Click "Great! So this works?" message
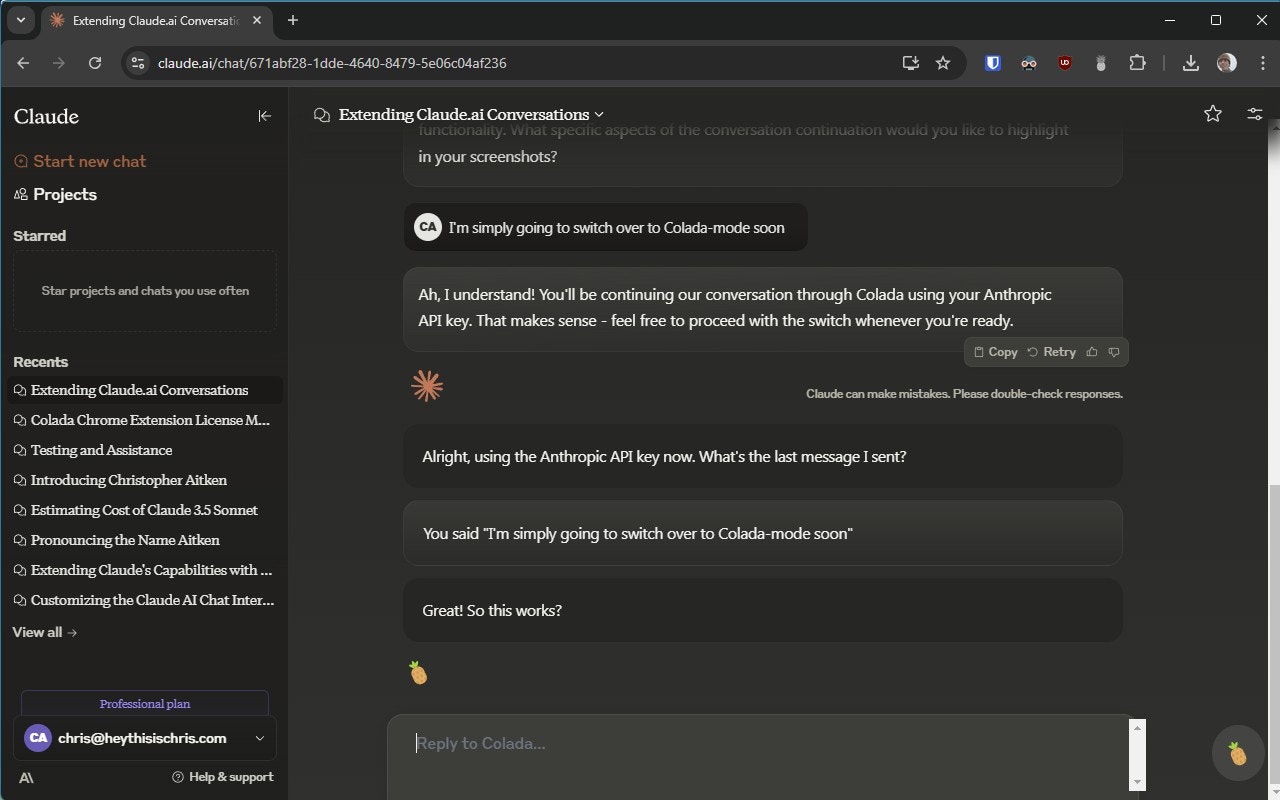Viewport: 1280px width, 800px height. [763, 610]
